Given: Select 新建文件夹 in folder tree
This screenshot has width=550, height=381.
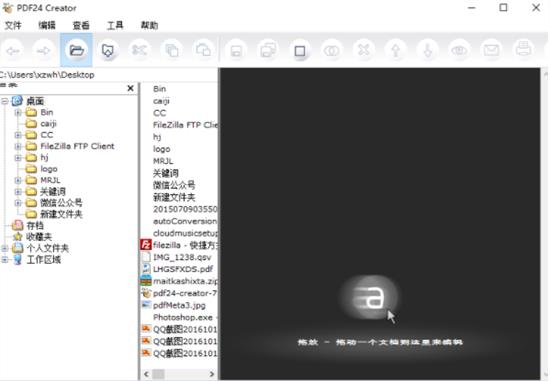Looking at the screenshot, I should point(61,214).
